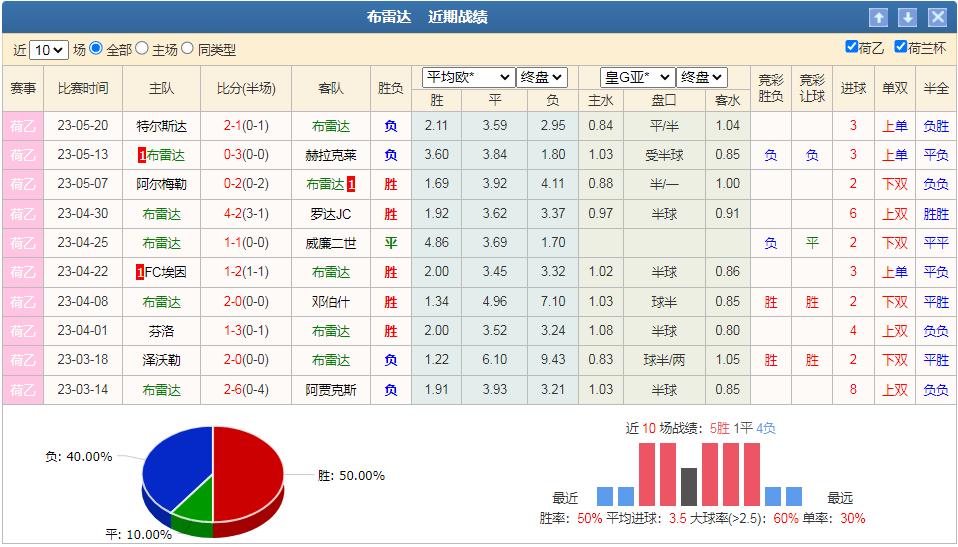Open the 平均欧* odds company dropdown

tap(469, 78)
